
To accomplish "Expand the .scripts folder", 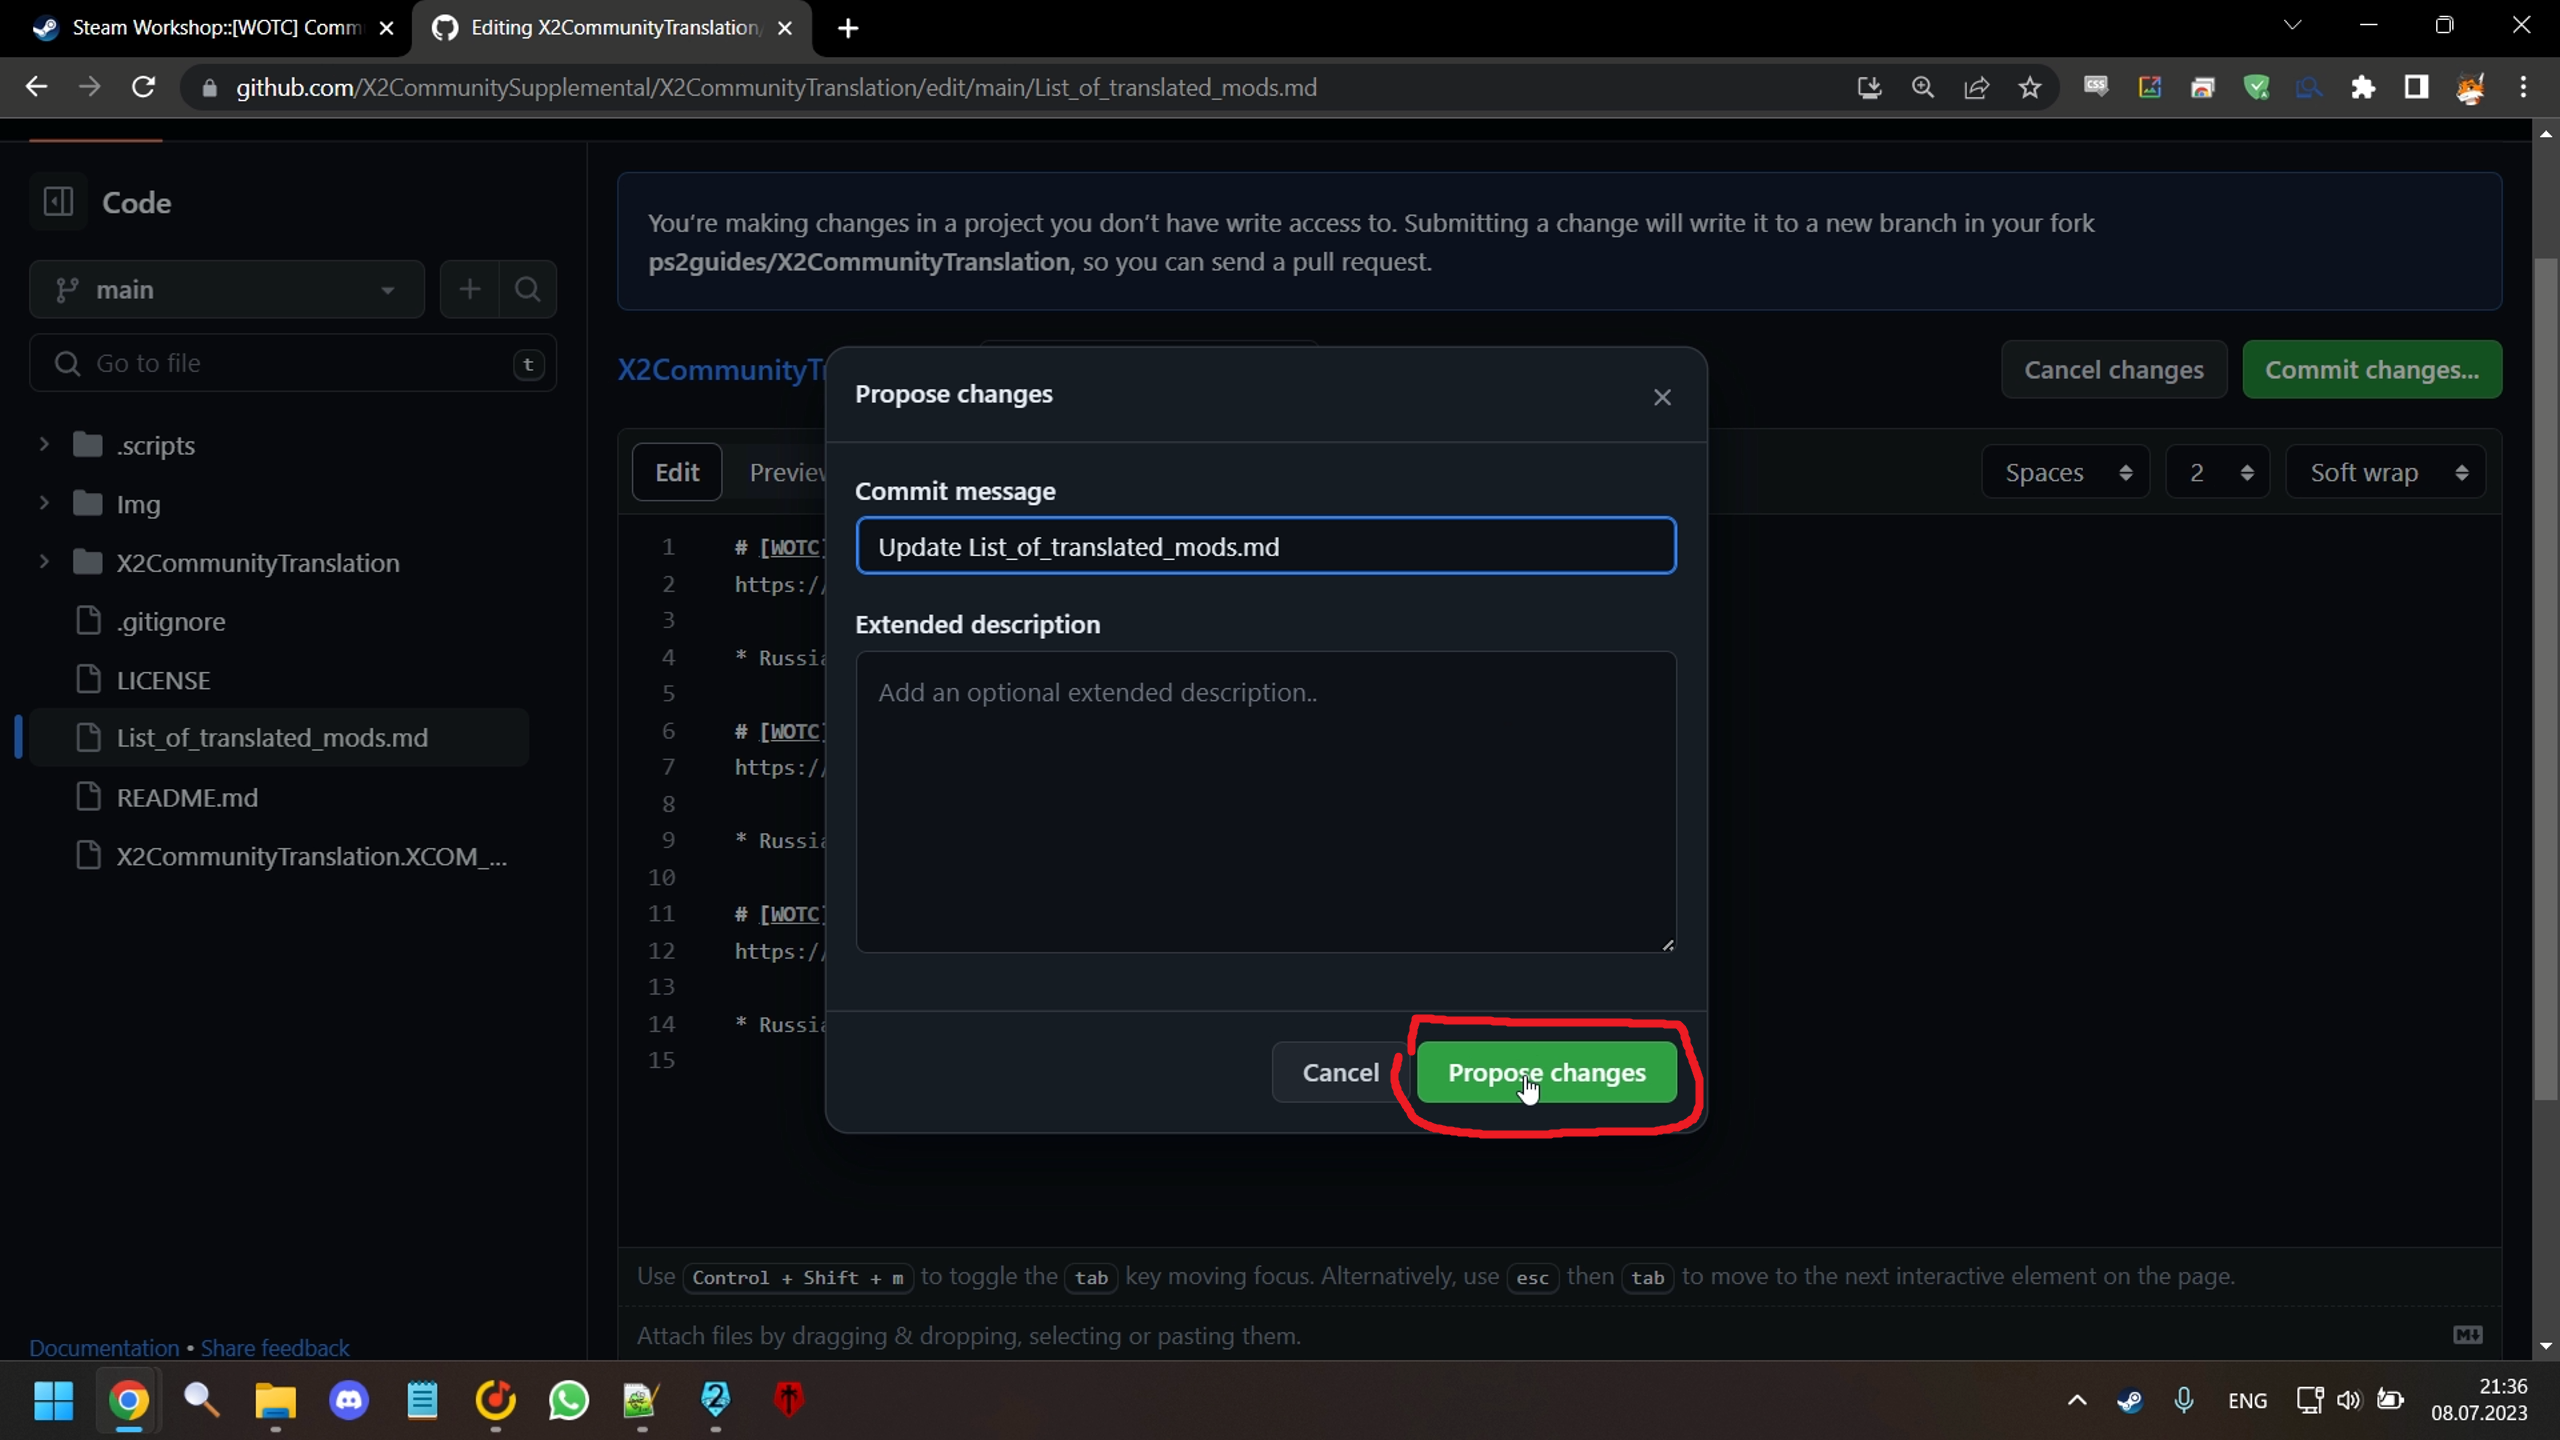I will [x=44, y=444].
